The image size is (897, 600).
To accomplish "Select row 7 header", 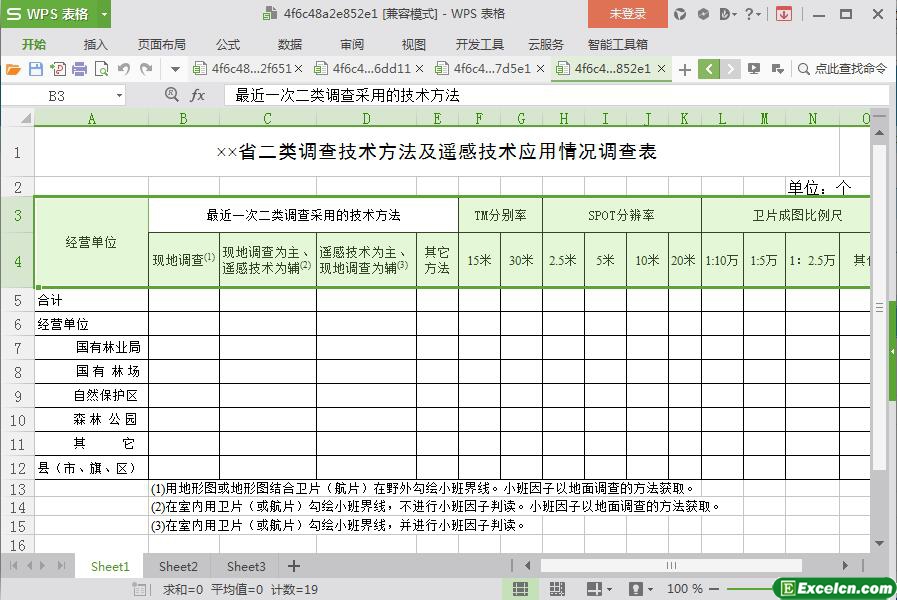I will click(17, 348).
